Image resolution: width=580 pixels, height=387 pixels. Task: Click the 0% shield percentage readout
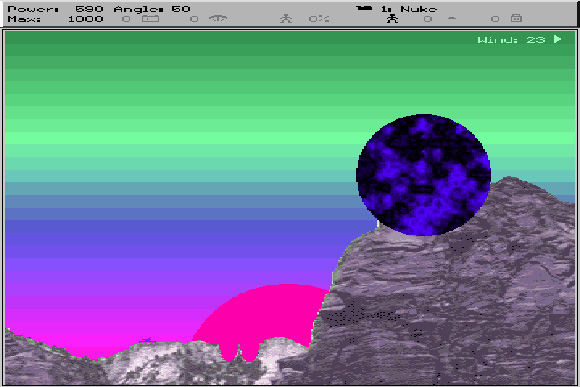click(x=319, y=18)
